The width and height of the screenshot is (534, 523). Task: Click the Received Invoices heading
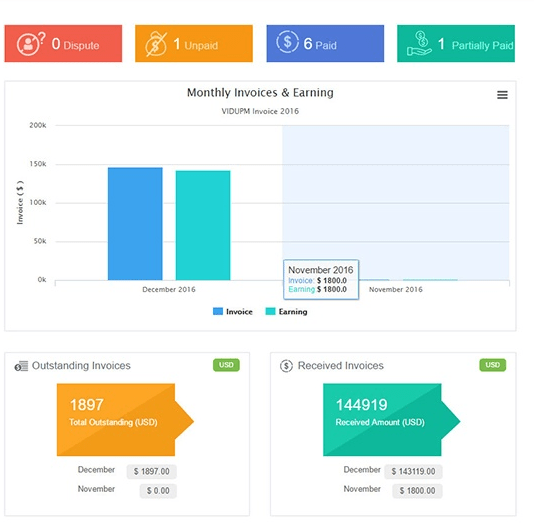341,366
